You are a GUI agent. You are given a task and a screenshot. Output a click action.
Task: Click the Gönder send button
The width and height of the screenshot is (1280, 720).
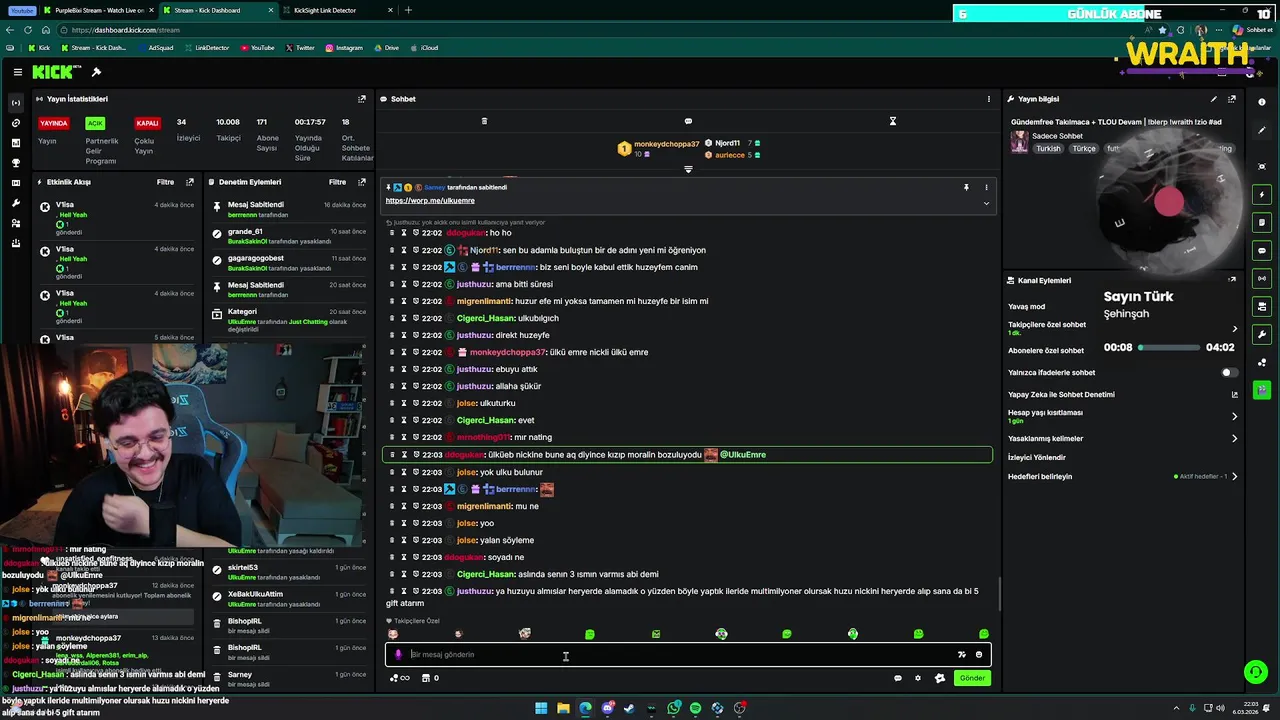click(972, 678)
